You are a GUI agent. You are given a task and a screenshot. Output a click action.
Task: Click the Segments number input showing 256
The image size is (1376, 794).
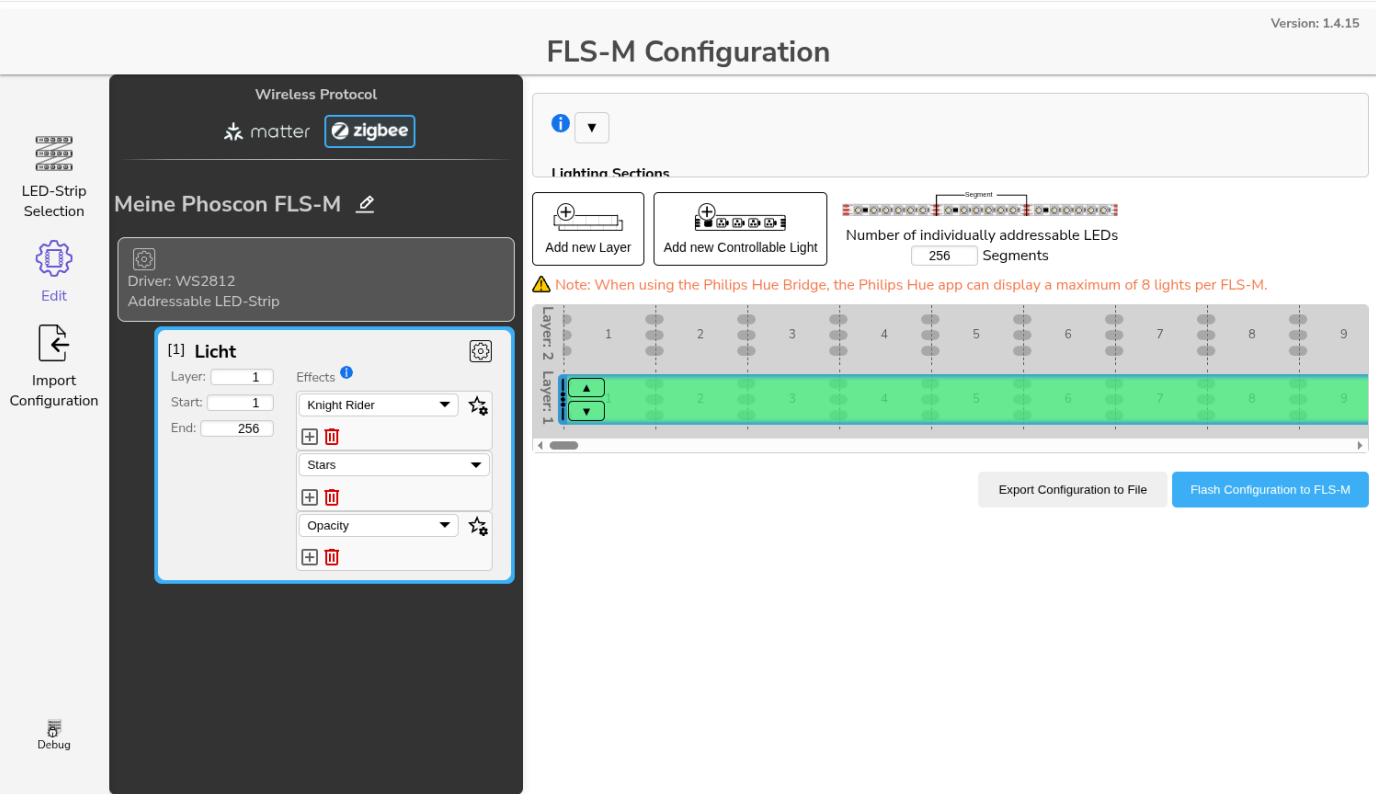pos(943,255)
